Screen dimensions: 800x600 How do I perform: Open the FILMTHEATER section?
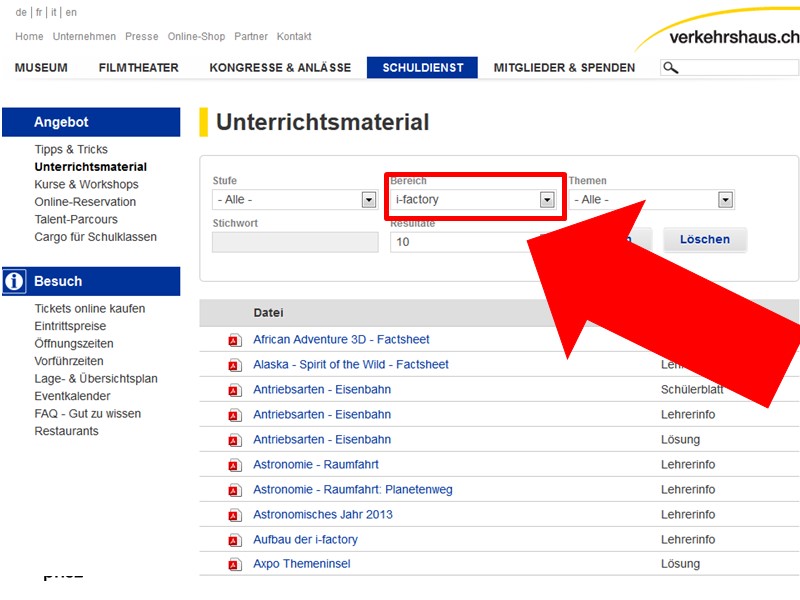tap(138, 68)
